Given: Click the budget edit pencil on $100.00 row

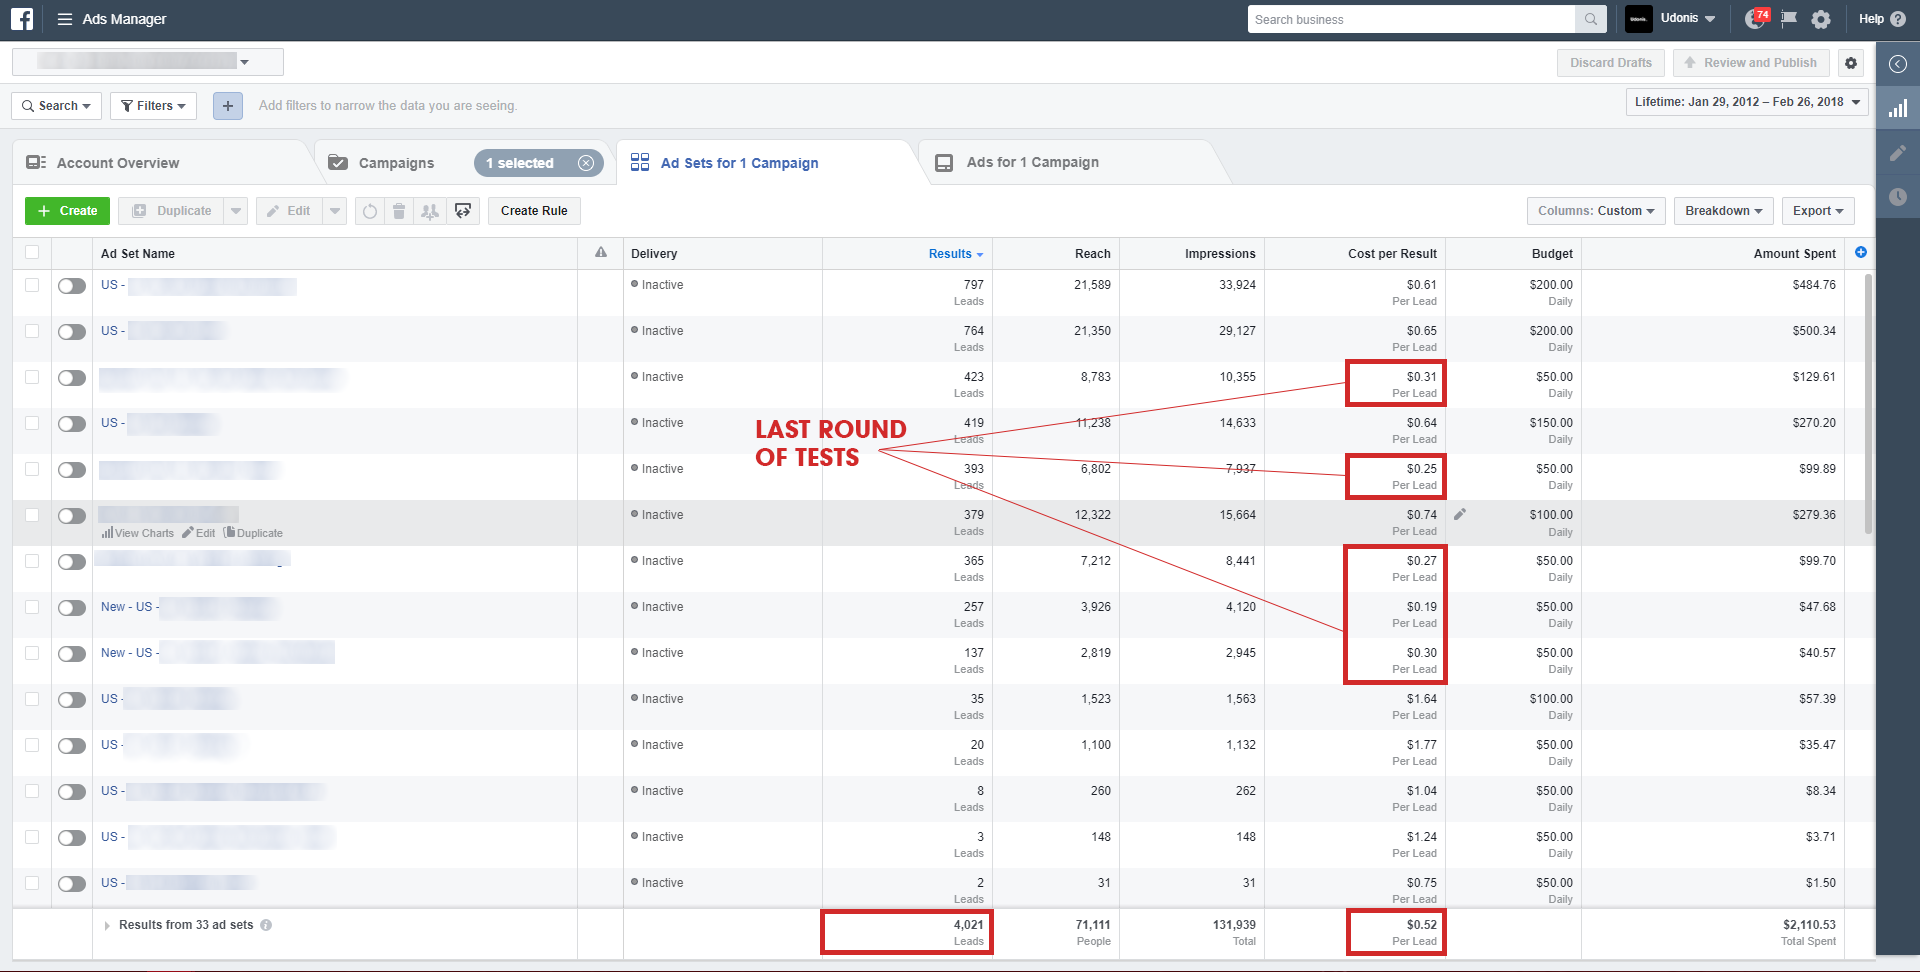Looking at the screenshot, I should click(1460, 514).
